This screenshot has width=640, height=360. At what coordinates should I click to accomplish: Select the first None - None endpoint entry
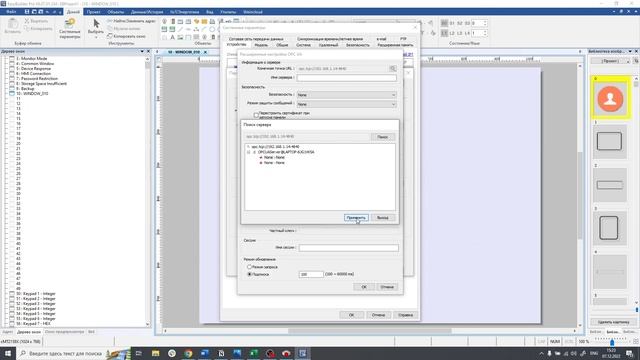pos(274,157)
